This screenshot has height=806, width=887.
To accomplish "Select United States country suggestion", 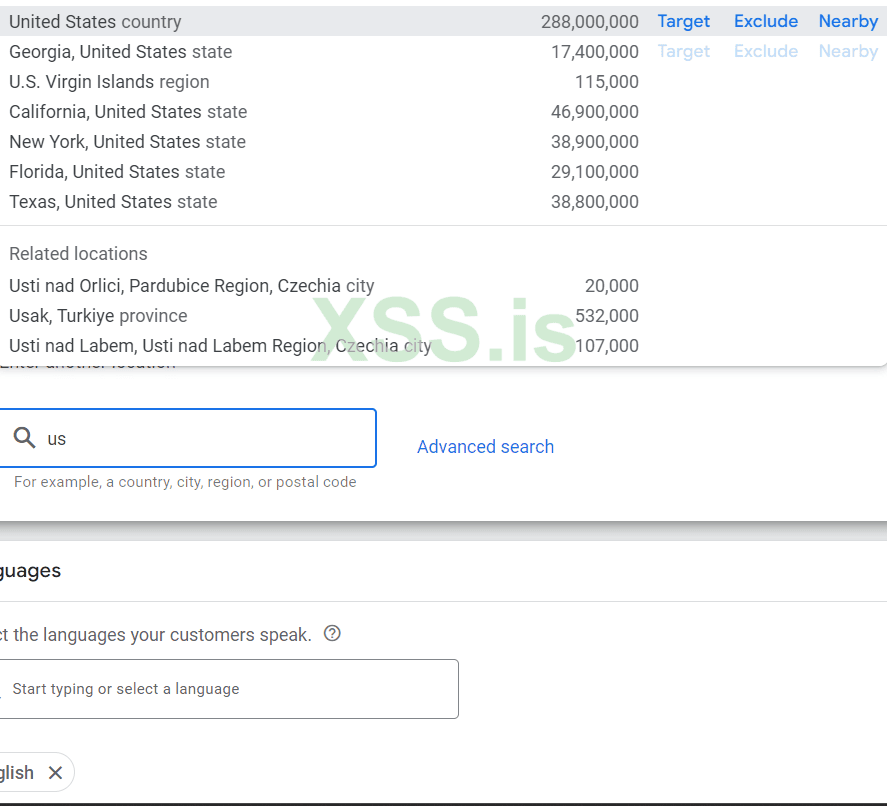I will [x=96, y=21].
